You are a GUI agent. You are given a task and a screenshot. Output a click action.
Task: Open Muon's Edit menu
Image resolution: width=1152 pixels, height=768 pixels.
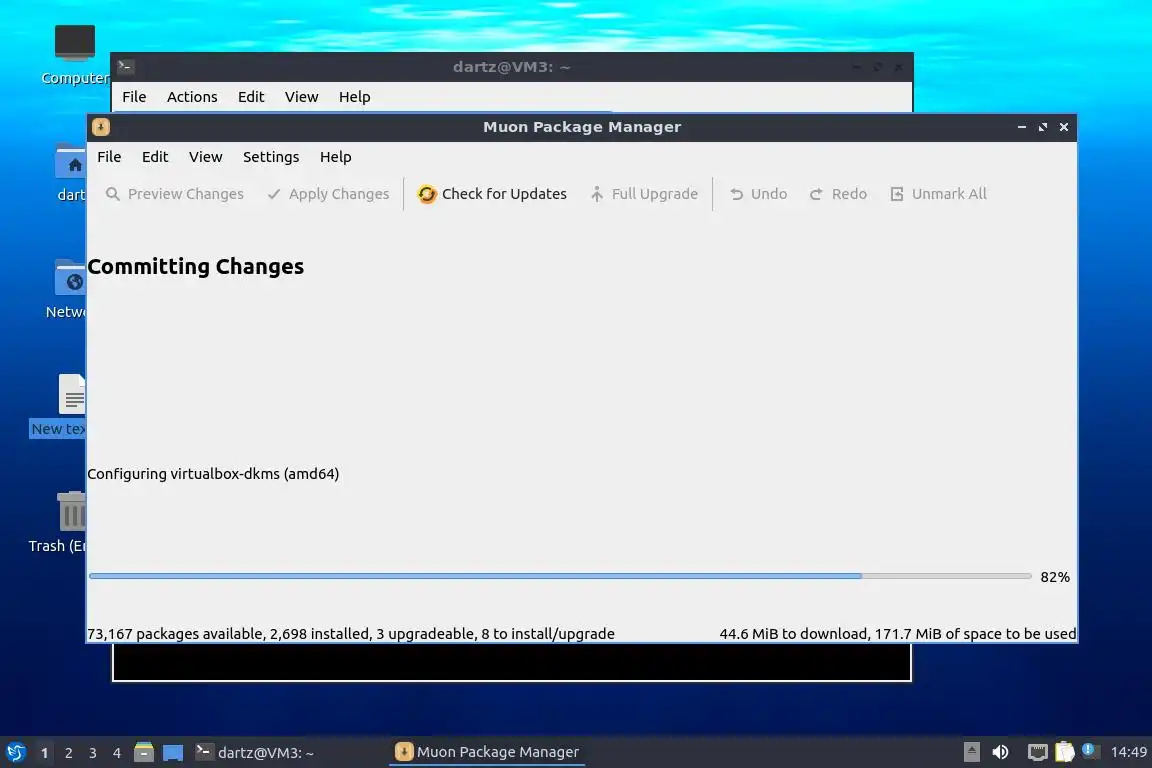[155, 157]
